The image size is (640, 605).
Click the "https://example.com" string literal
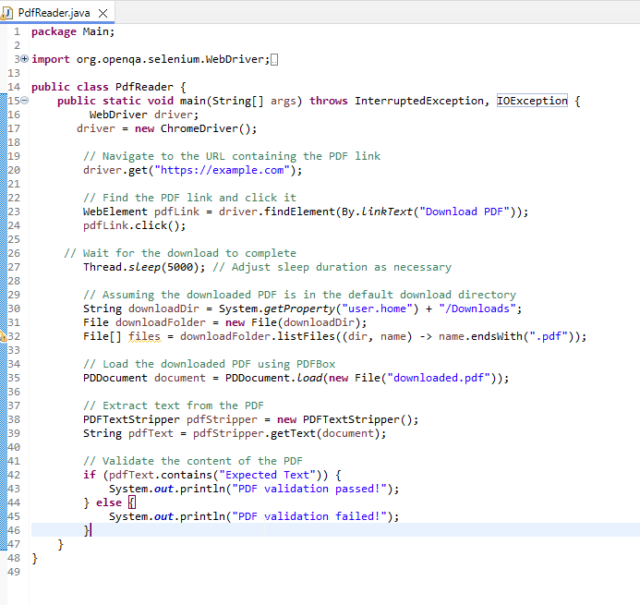pyautogui.click(x=232, y=170)
